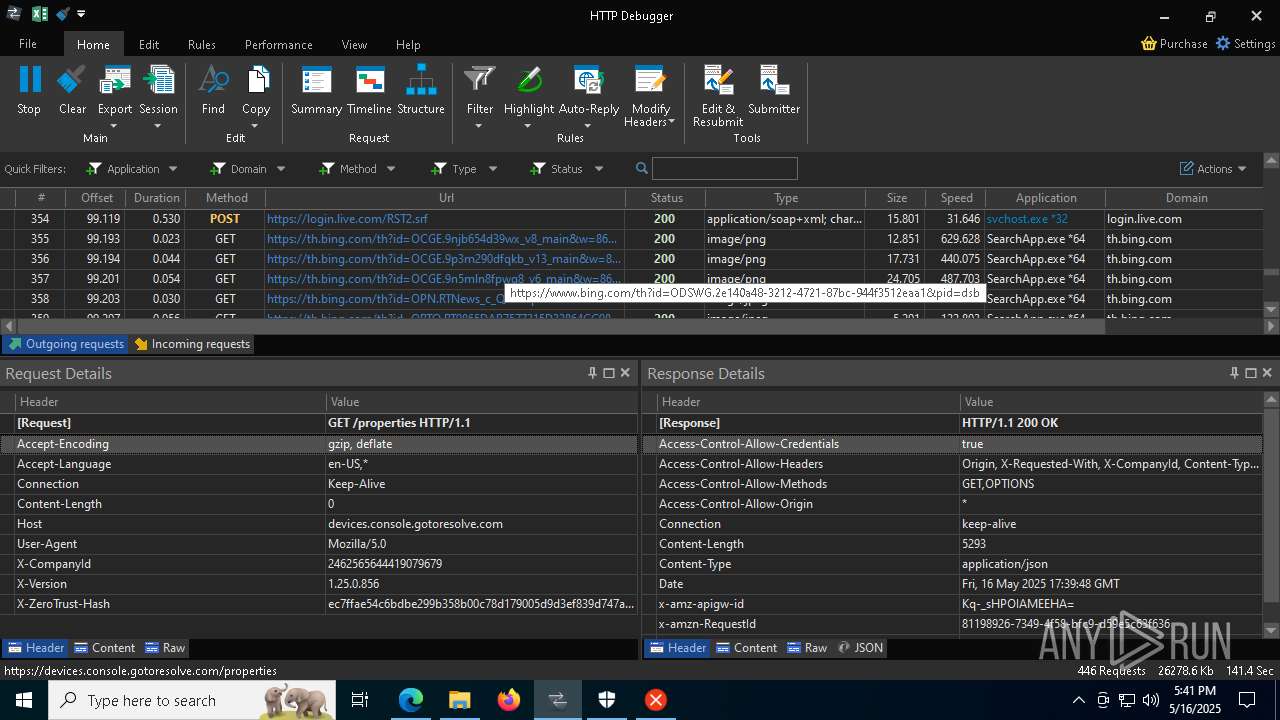Expand the Session dropdown arrow

[x=158, y=126]
